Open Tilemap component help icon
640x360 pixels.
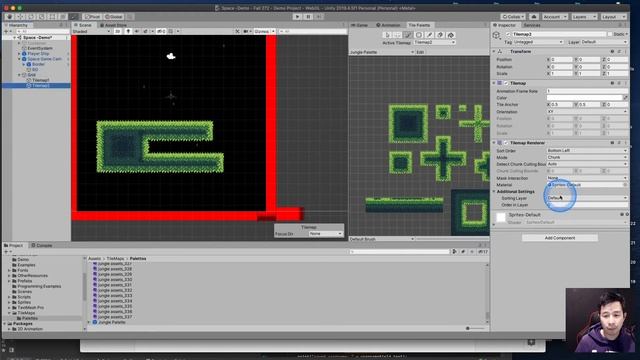612,83
